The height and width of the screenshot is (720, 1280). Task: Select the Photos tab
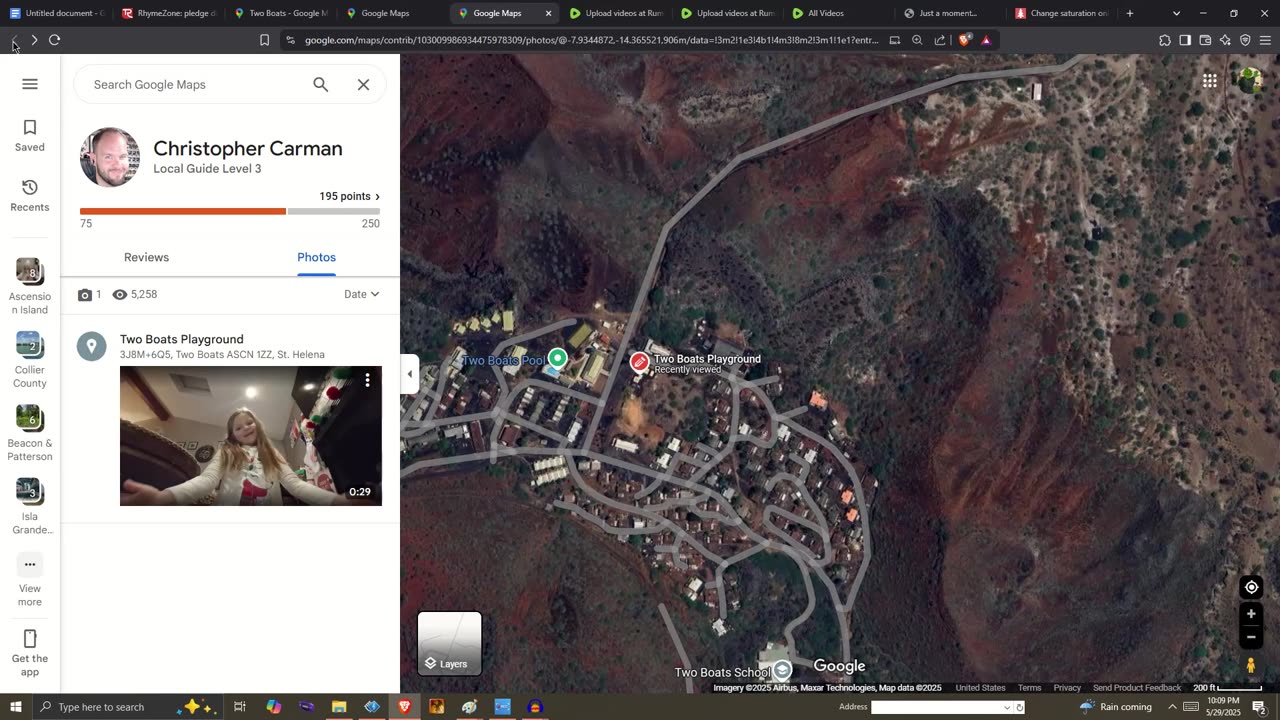tap(316, 257)
